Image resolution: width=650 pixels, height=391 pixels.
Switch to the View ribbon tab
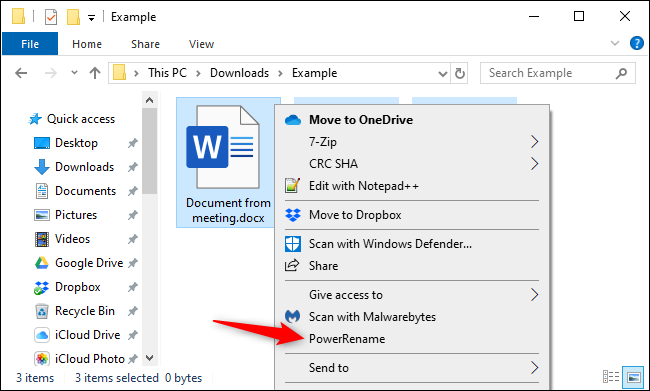(201, 44)
